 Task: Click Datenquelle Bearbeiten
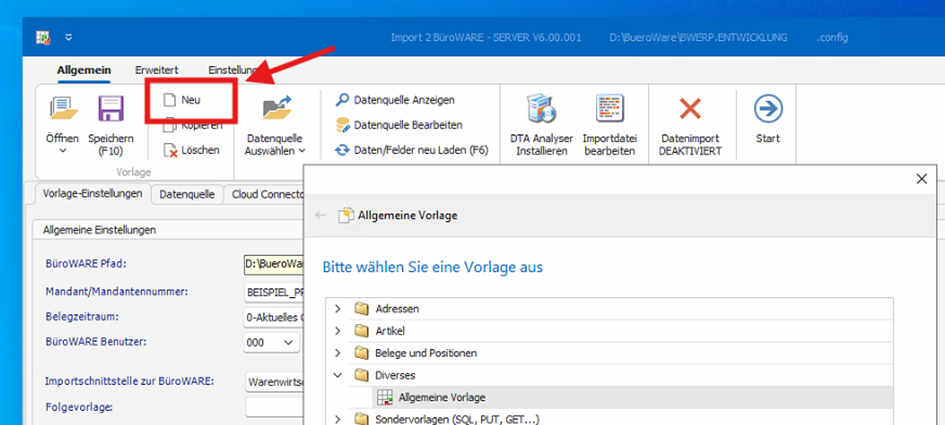pyautogui.click(x=400, y=125)
